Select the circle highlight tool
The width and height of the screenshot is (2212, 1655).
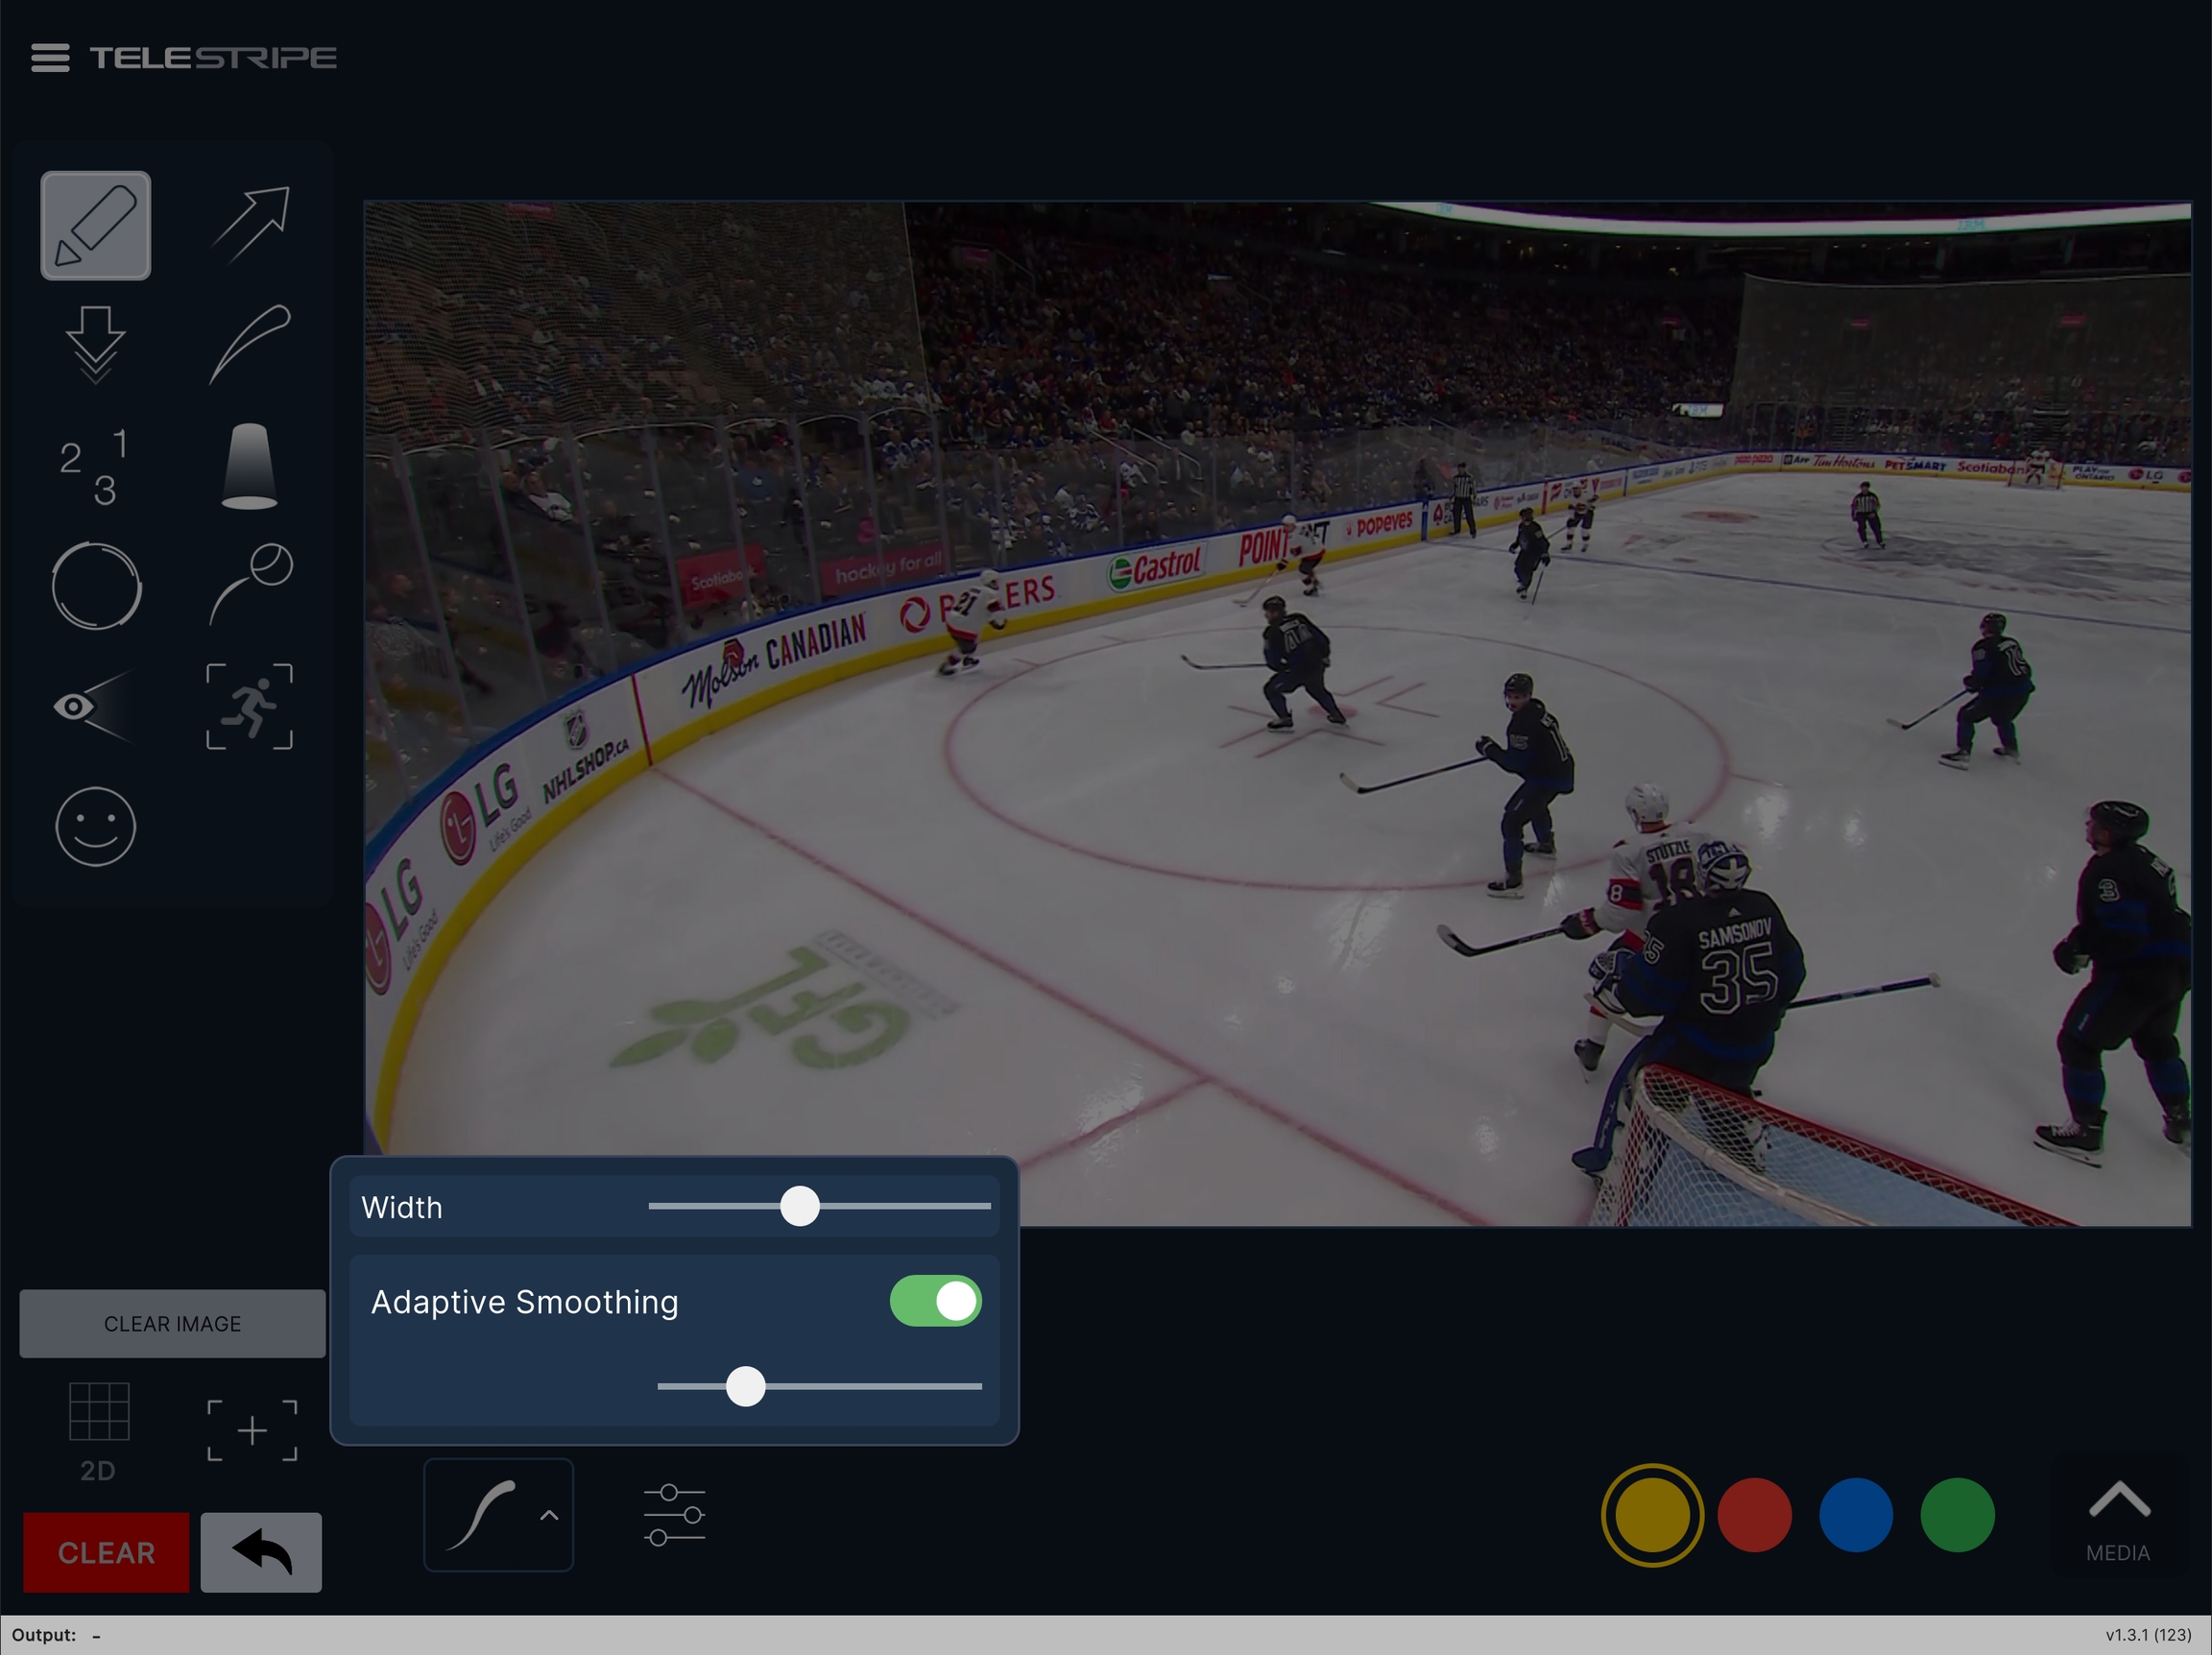click(96, 586)
